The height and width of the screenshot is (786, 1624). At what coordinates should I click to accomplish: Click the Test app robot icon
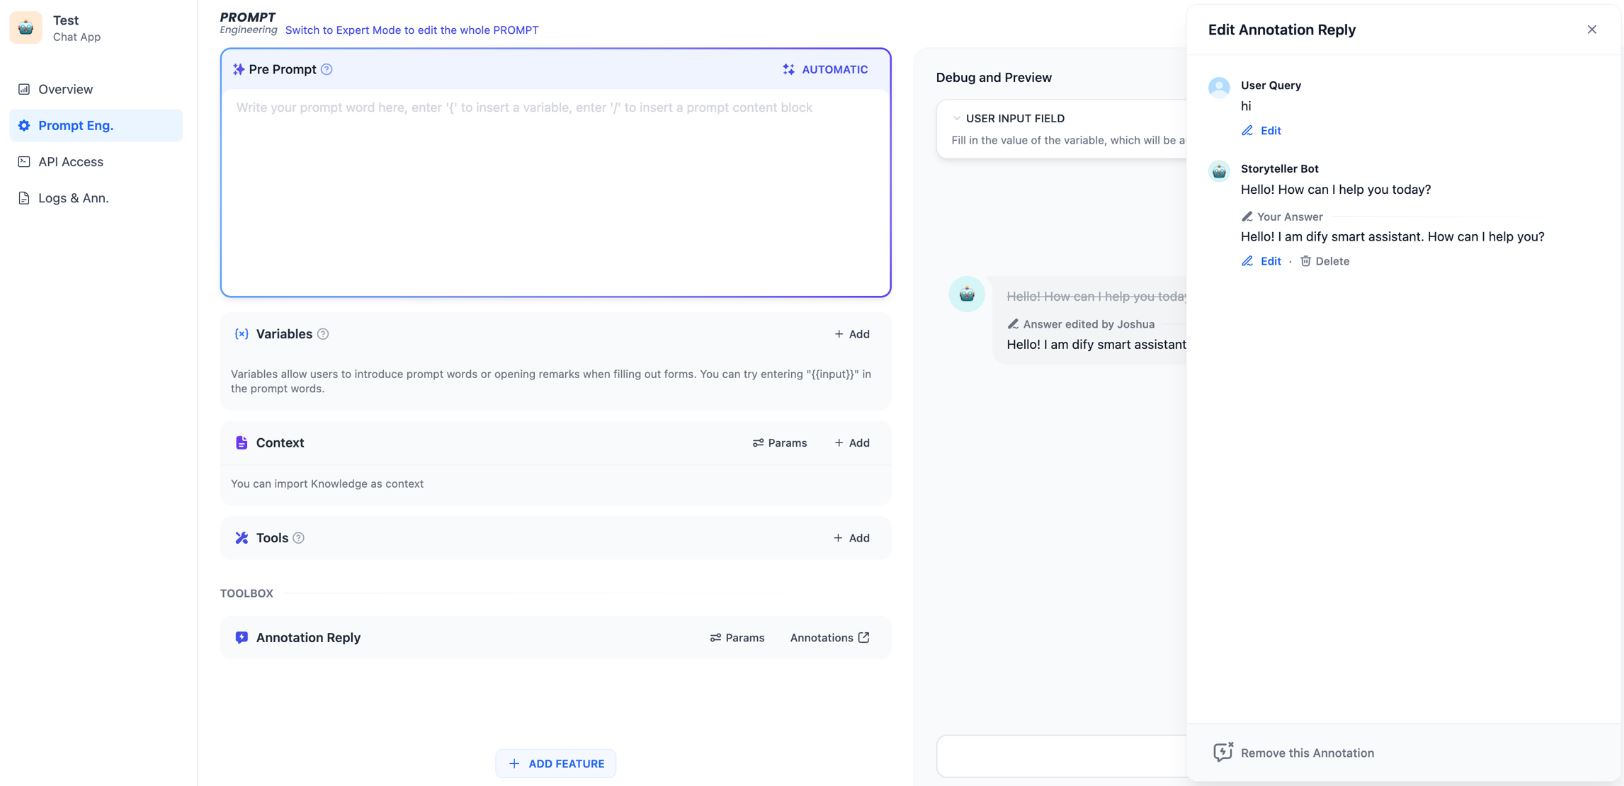point(26,28)
